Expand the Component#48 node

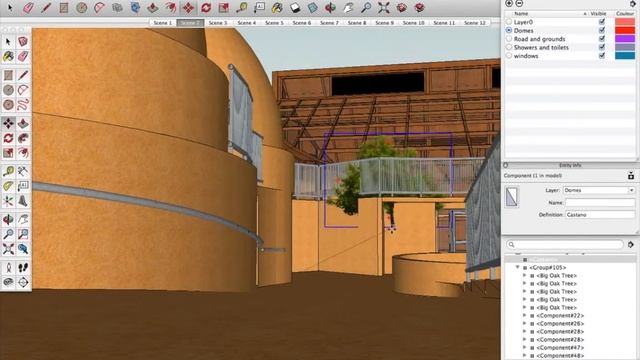pyautogui.click(x=525, y=356)
